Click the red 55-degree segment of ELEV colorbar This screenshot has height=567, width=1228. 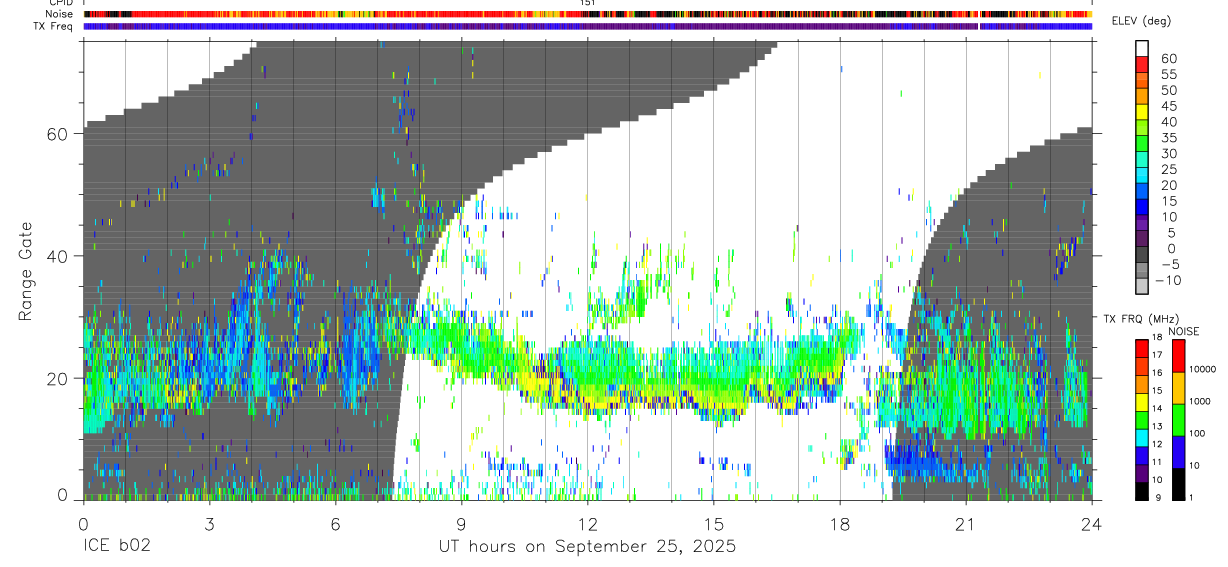tap(1142, 64)
